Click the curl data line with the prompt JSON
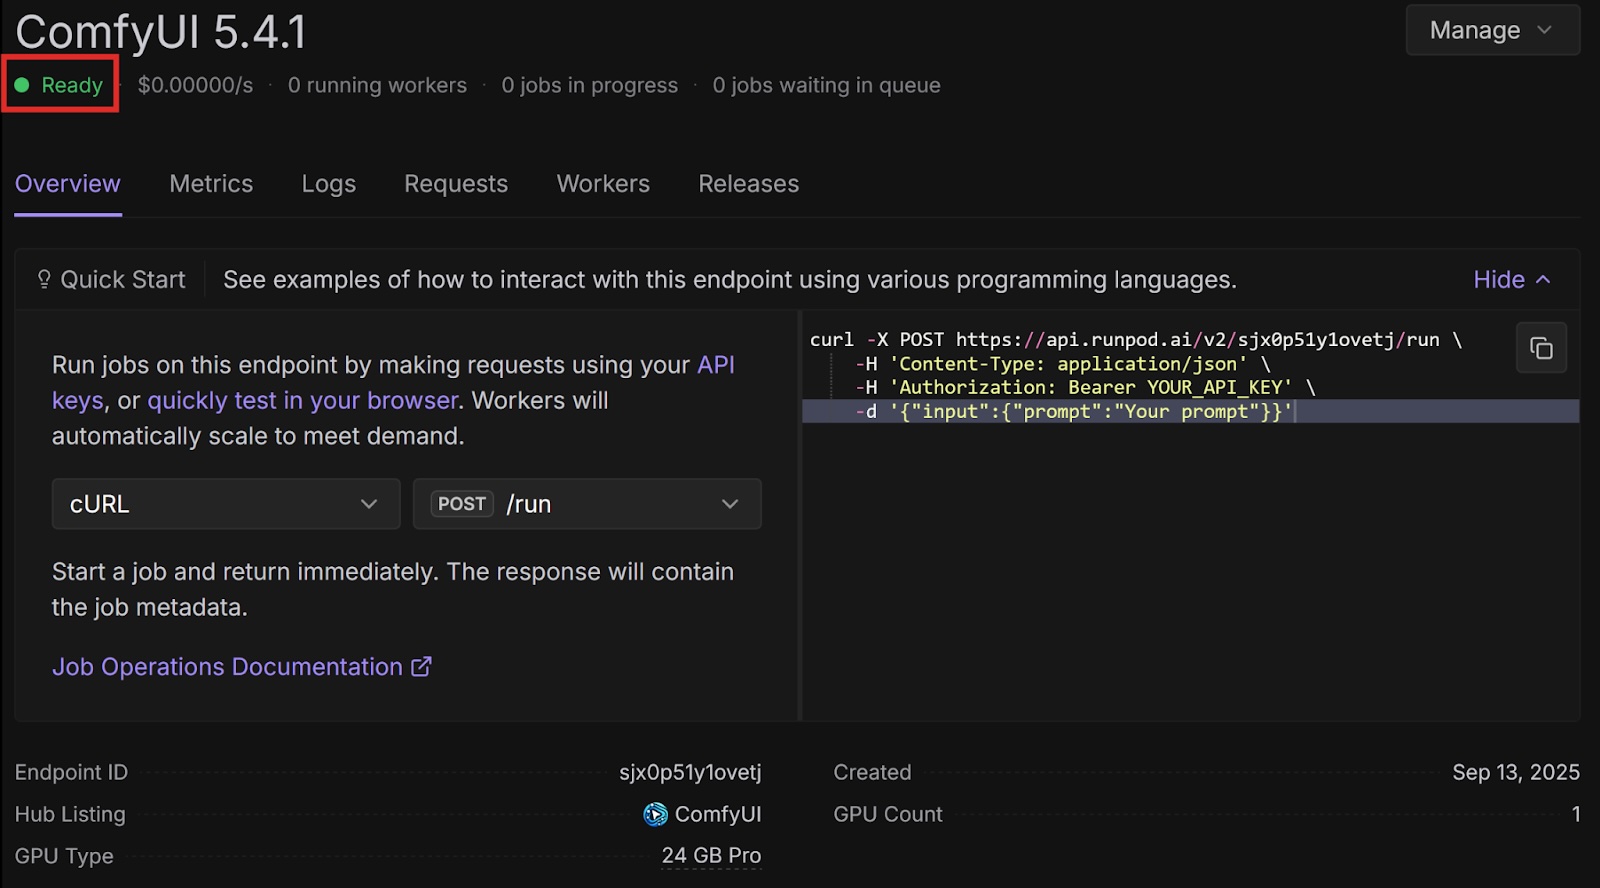Image resolution: width=1600 pixels, height=888 pixels. (1190, 411)
